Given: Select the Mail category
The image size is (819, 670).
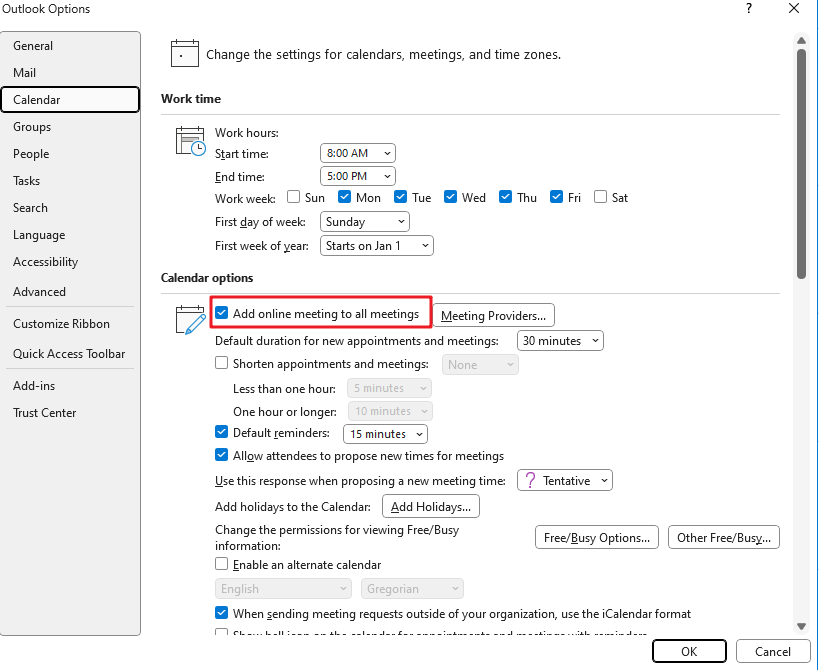Looking at the screenshot, I should pos(70,73).
